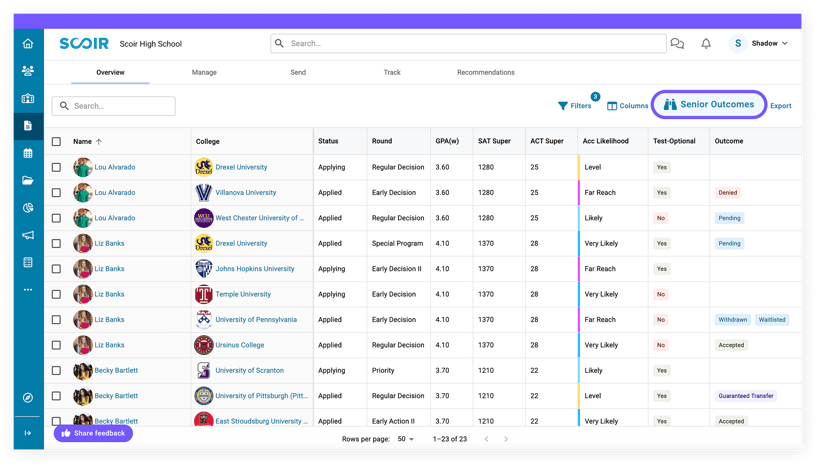The width and height of the screenshot is (819, 467).
Task: Expand sidebar with arrow icon
Action: point(28,433)
